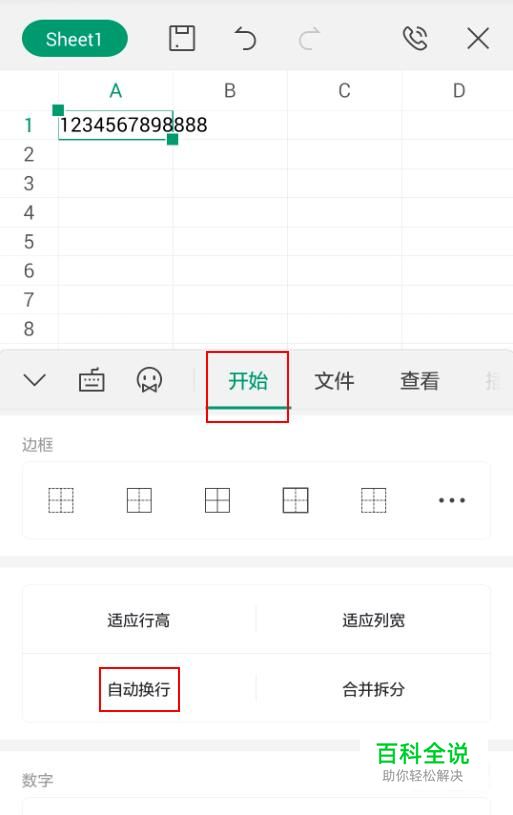The width and height of the screenshot is (513, 815).
Task: Undo the last action
Action: (x=245, y=39)
